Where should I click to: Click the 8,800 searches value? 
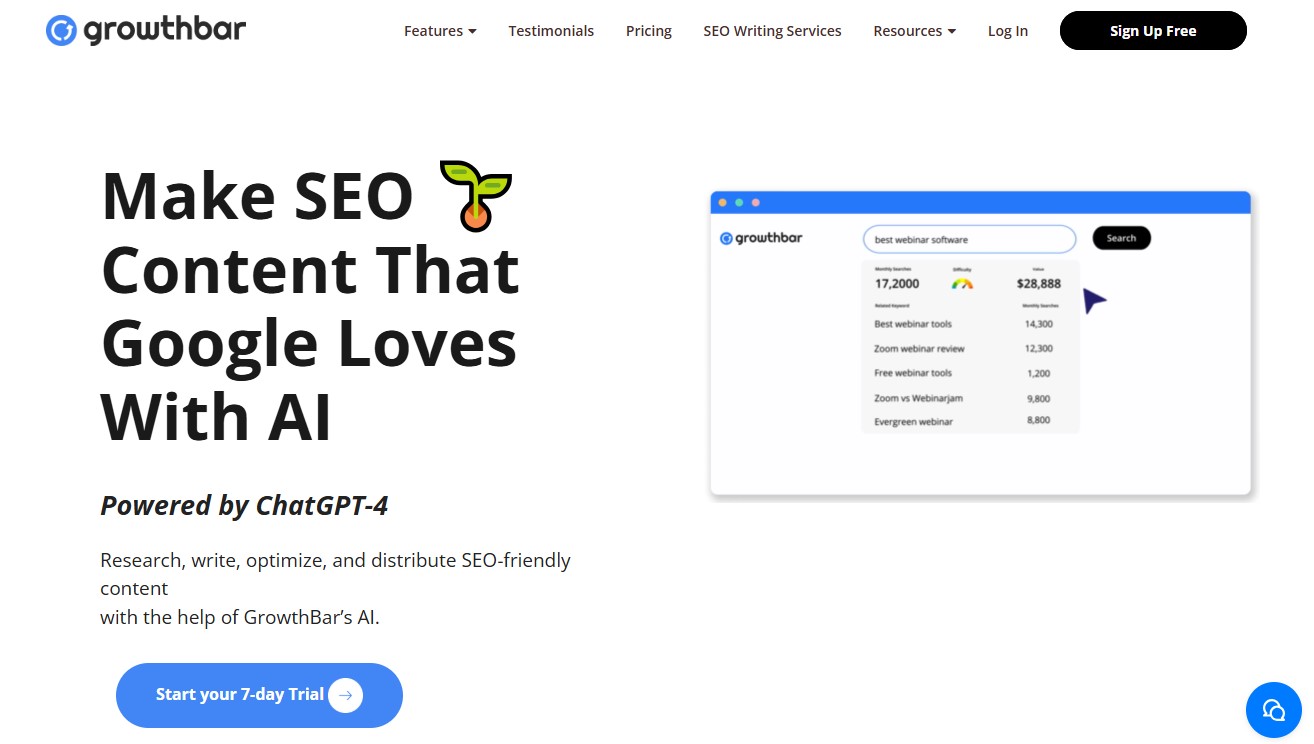pyautogui.click(x=1039, y=421)
